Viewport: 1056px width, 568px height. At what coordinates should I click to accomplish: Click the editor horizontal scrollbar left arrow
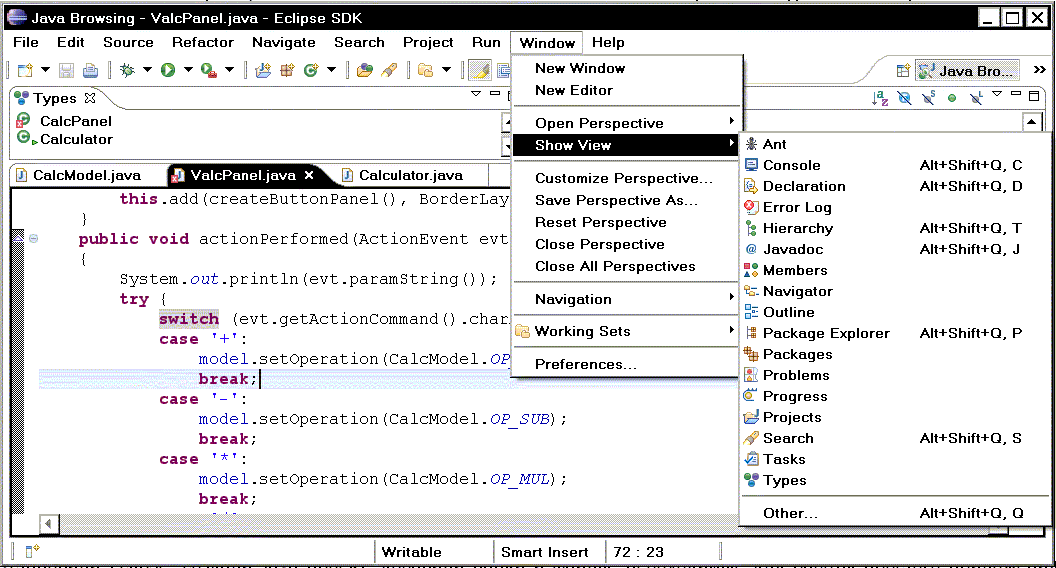click(x=48, y=524)
